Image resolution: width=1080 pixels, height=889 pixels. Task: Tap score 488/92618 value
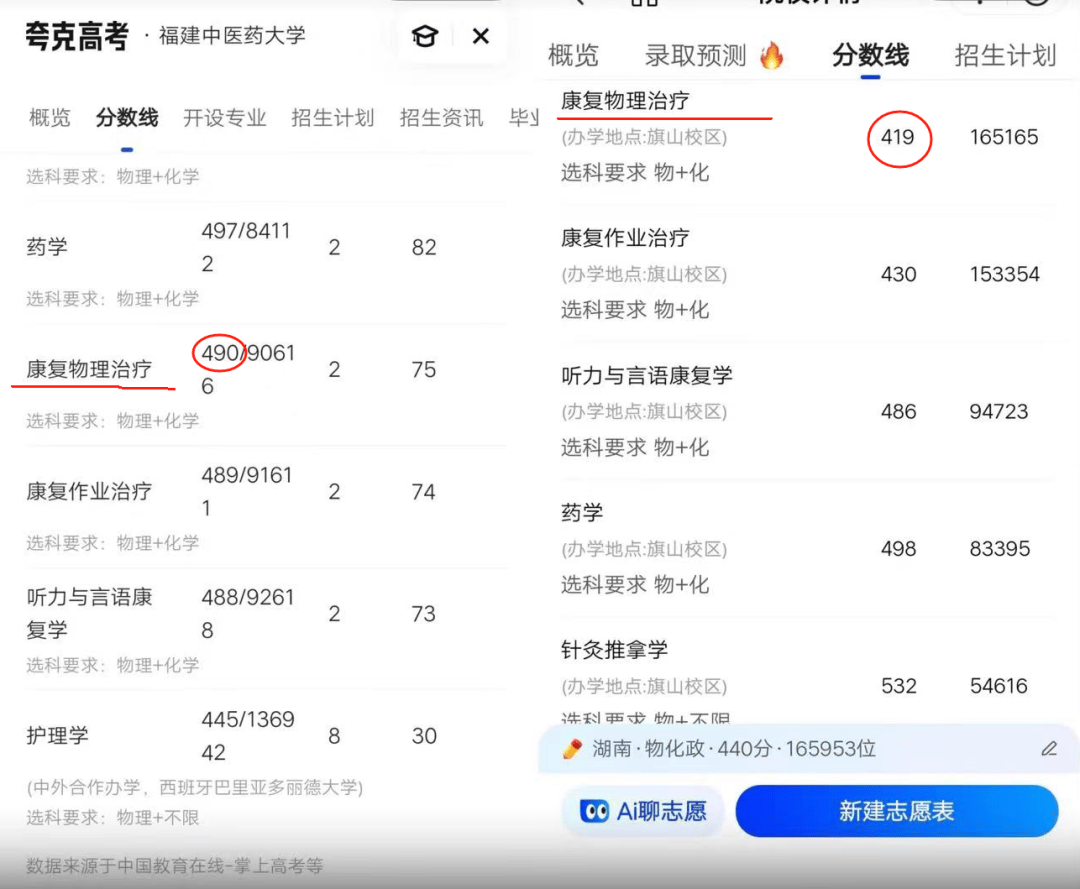(x=248, y=614)
